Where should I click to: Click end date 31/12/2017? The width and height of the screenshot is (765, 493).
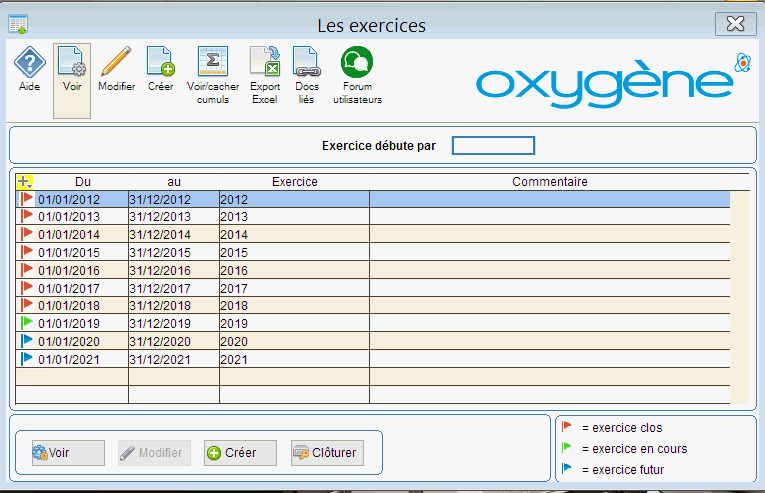click(160, 288)
